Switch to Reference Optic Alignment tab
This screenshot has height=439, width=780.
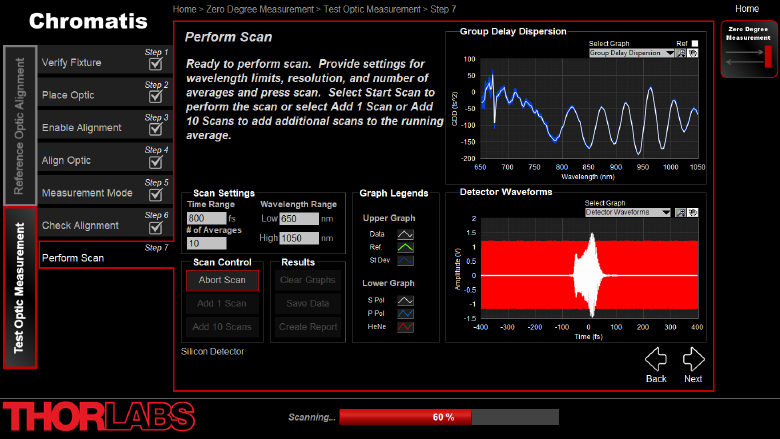[19, 125]
